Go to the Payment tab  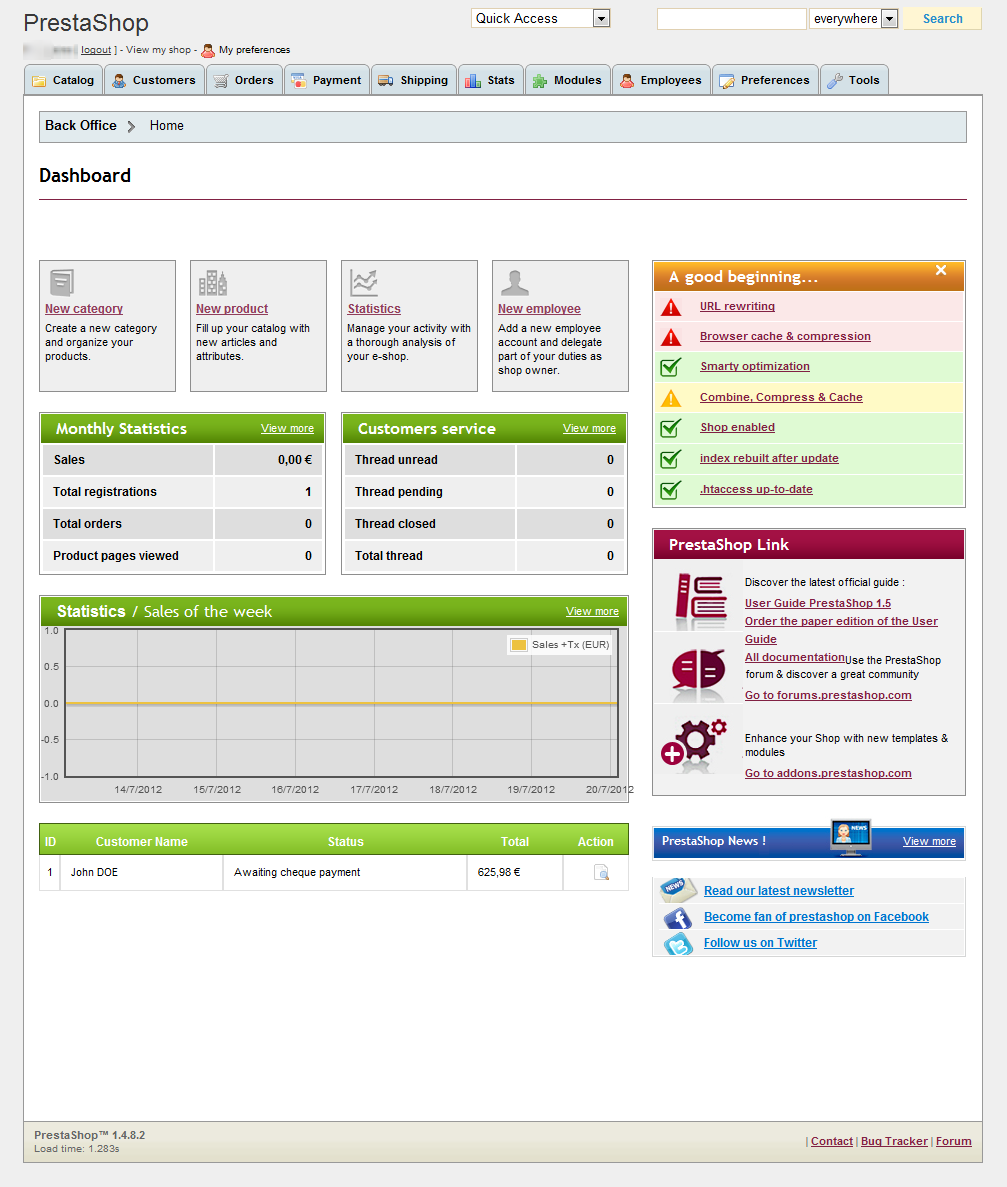(327, 80)
